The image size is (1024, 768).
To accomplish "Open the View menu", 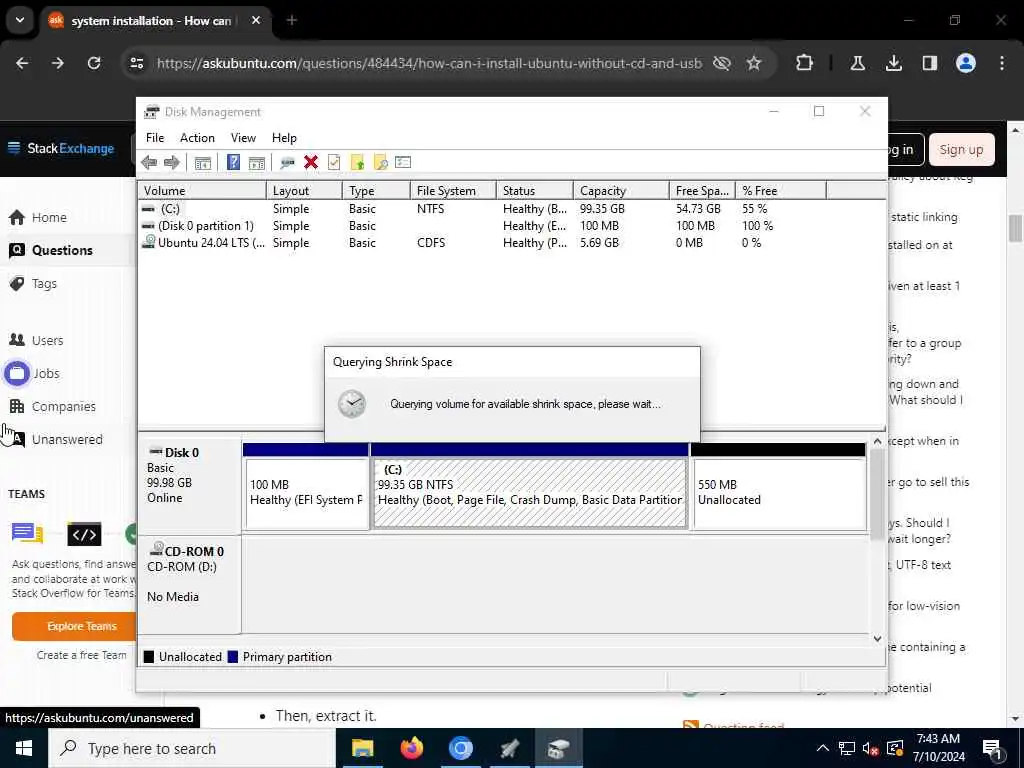I will (243, 138).
